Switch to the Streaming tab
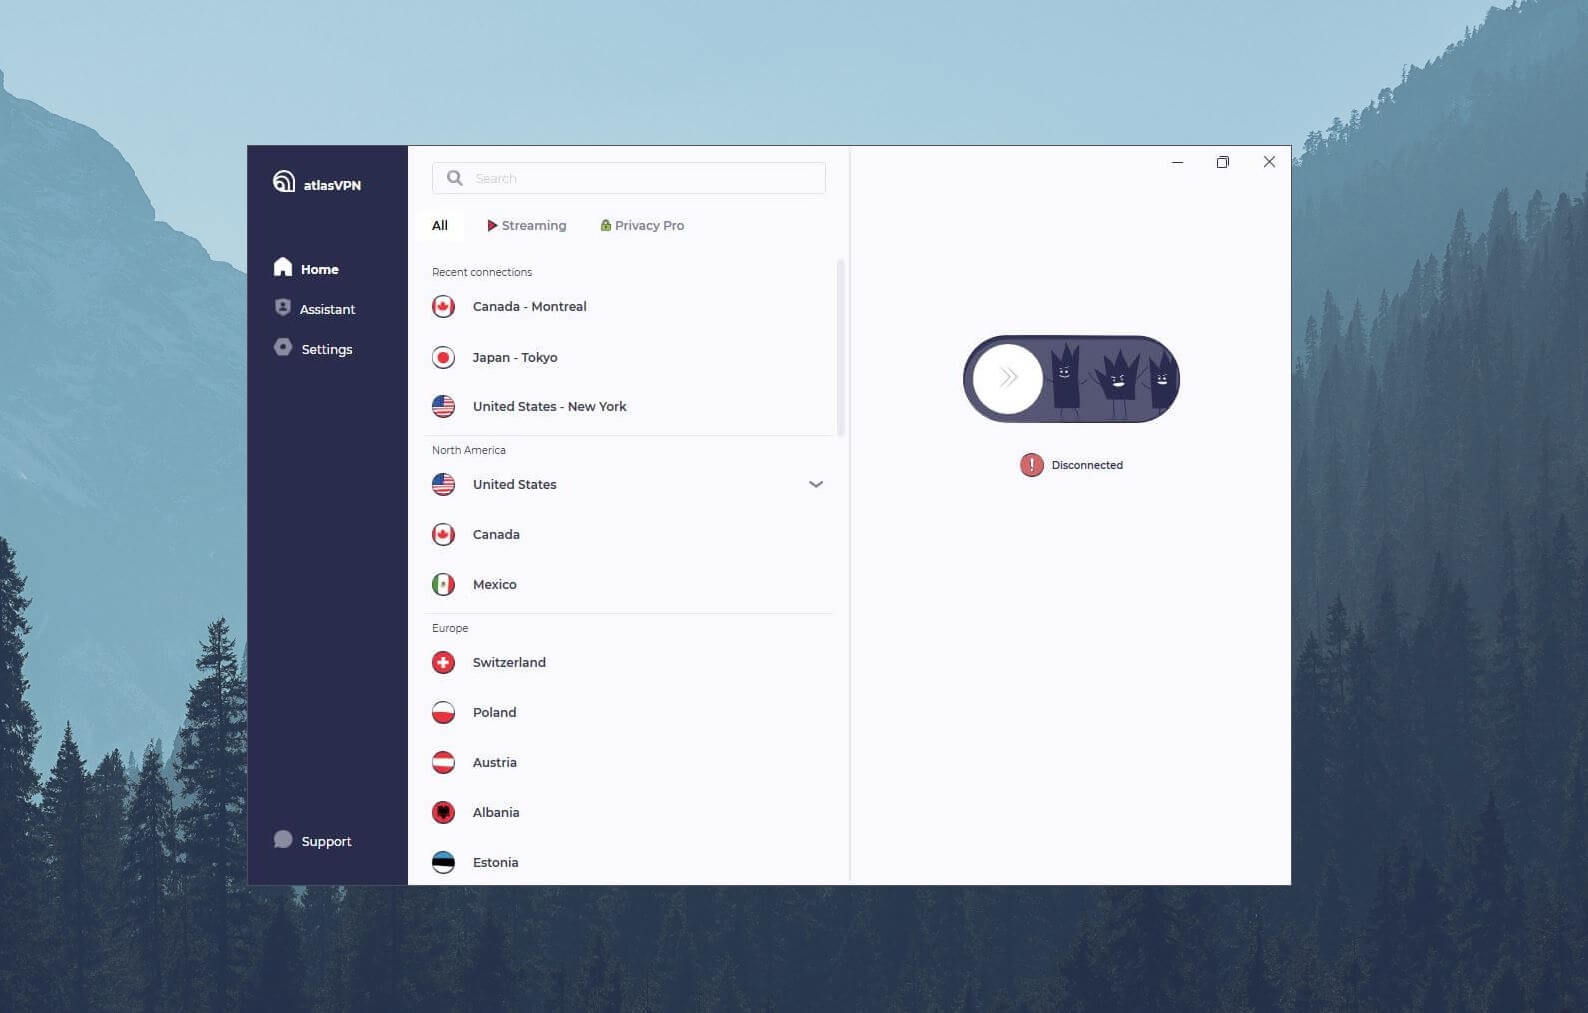This screenshot has height=1013, width=1588. [526, 225]
